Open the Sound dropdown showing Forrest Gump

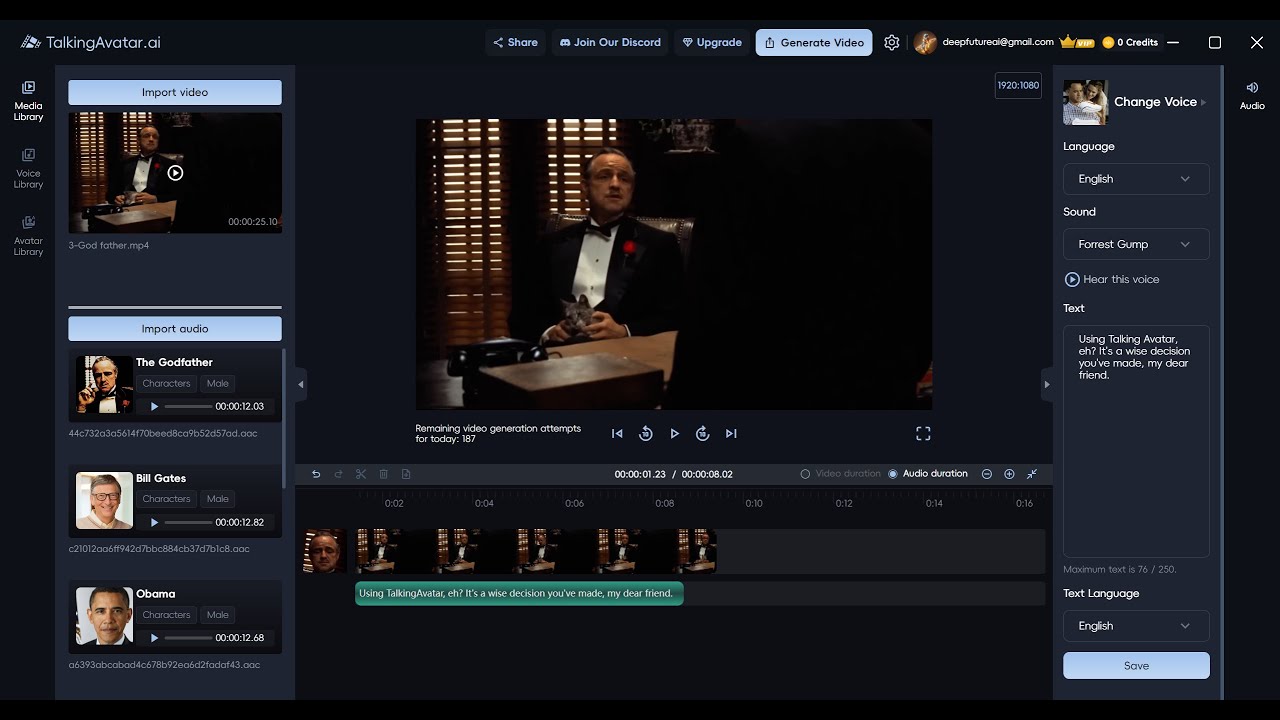click(x=1136, y=243)
